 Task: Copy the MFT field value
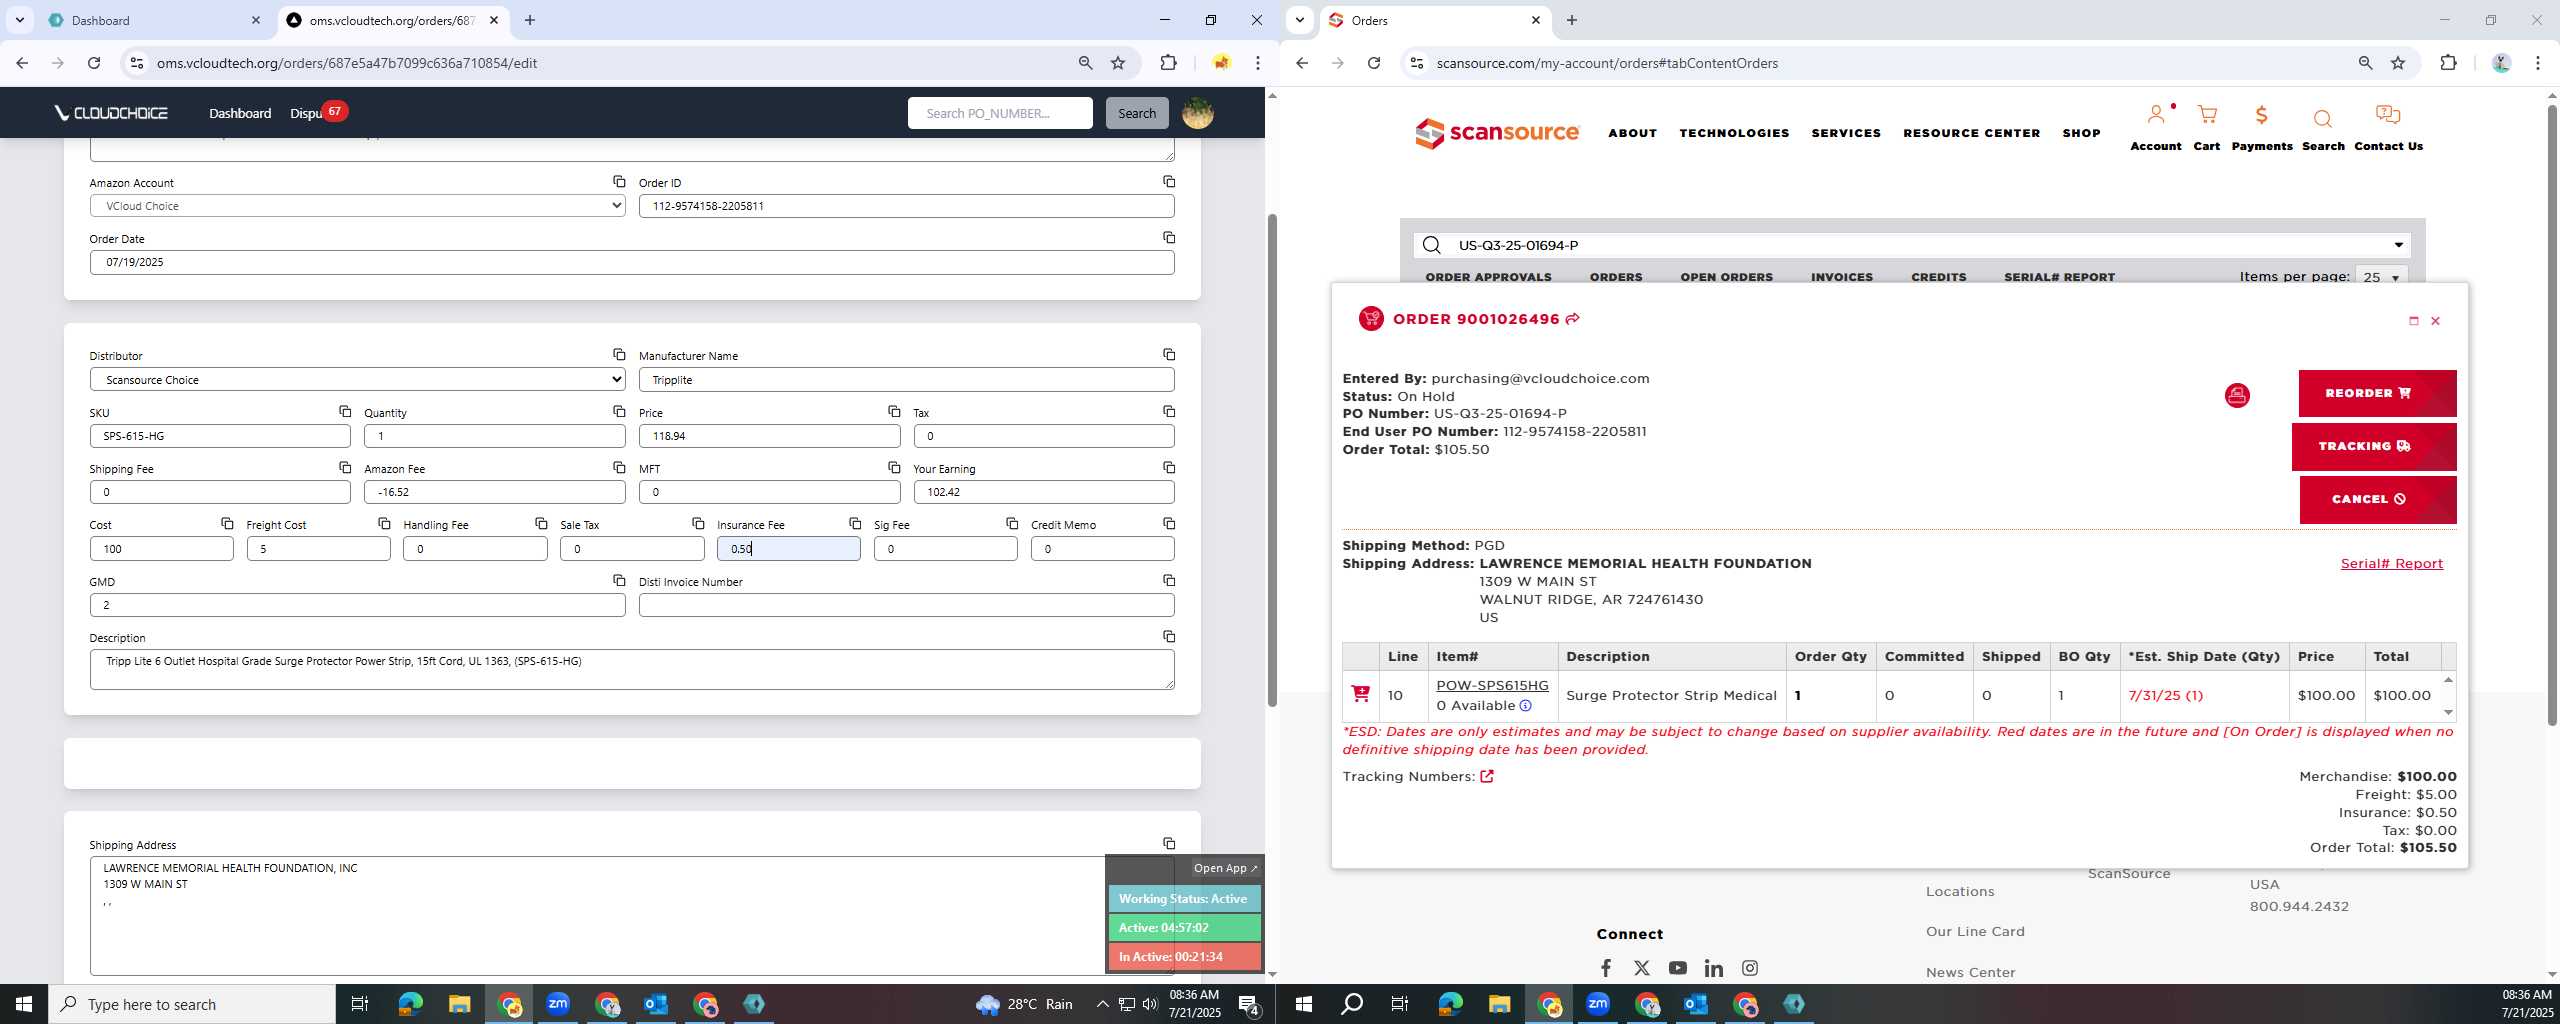pyautogui.click(x=894, y=468)
